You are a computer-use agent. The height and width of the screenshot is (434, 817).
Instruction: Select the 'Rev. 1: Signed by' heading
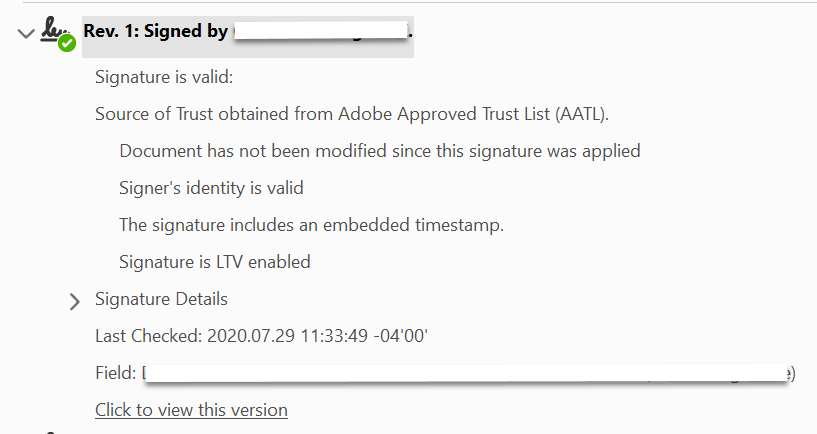pyautogui.click(x=155, y=32)
